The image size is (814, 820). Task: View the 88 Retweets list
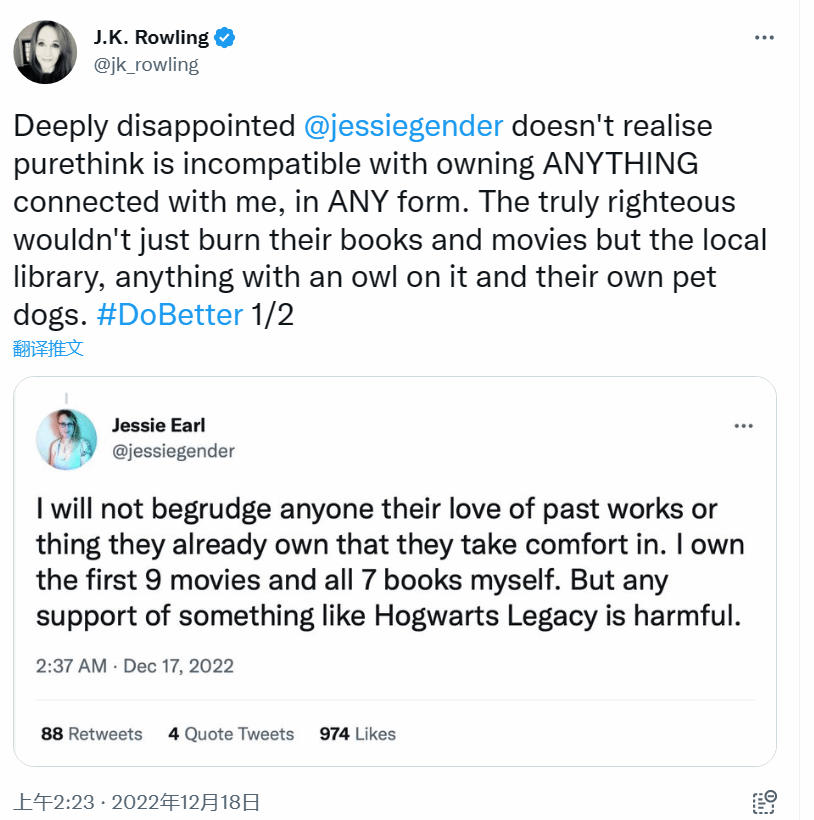click(92, 734)
